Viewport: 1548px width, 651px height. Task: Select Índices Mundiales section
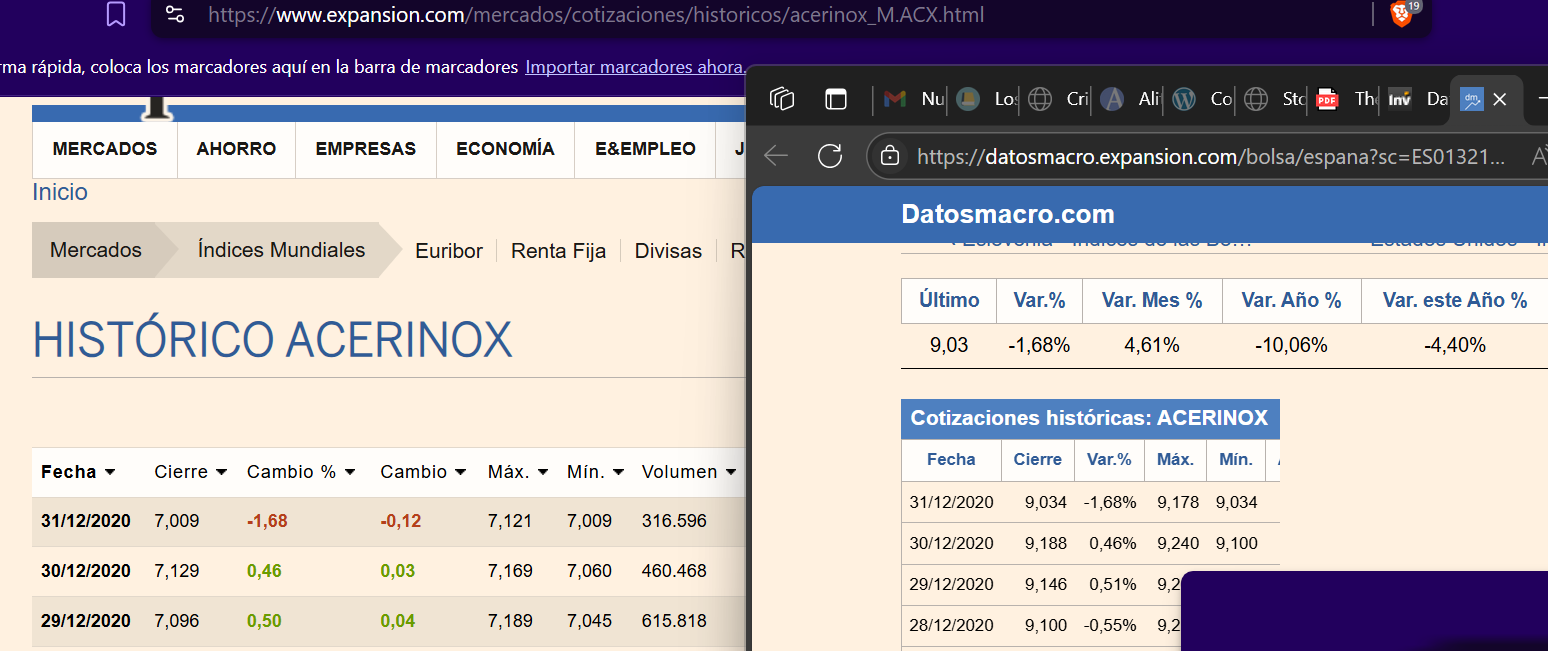click(281, 250)
